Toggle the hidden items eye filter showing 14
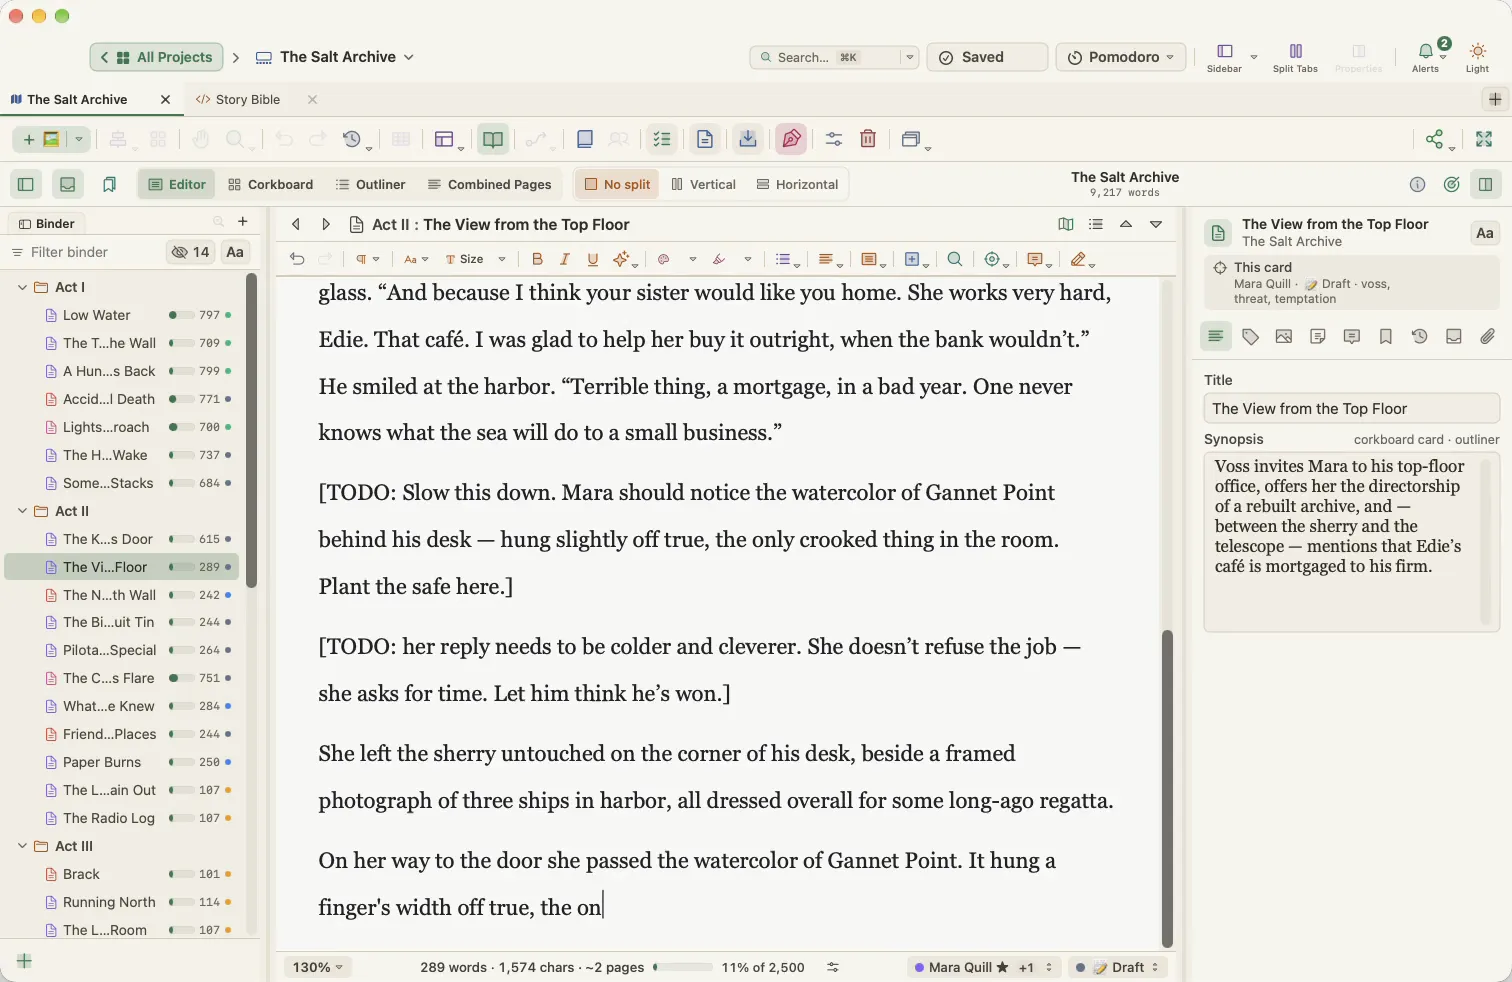The width and height of the screenshot is (1512, 982). (x=190, y=252)
